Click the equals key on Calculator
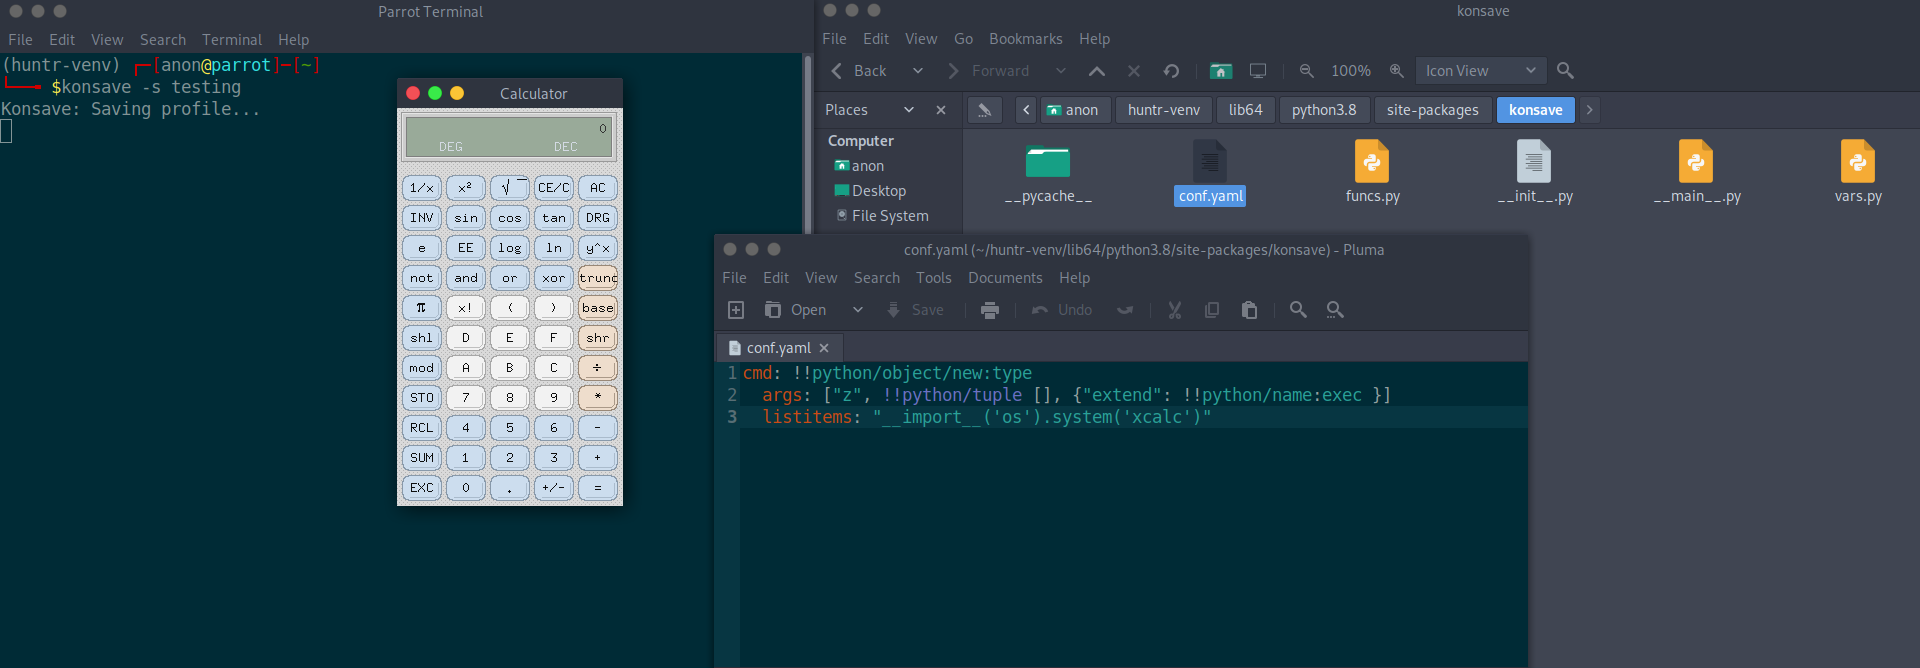1920x668 pixels. point(598,488)
